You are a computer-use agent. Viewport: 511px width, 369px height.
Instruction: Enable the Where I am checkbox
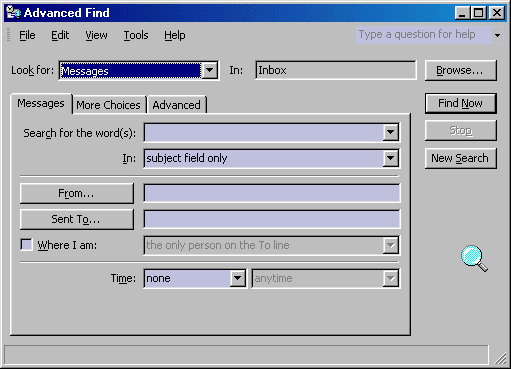pyautogui.click(x=26, y=245)
